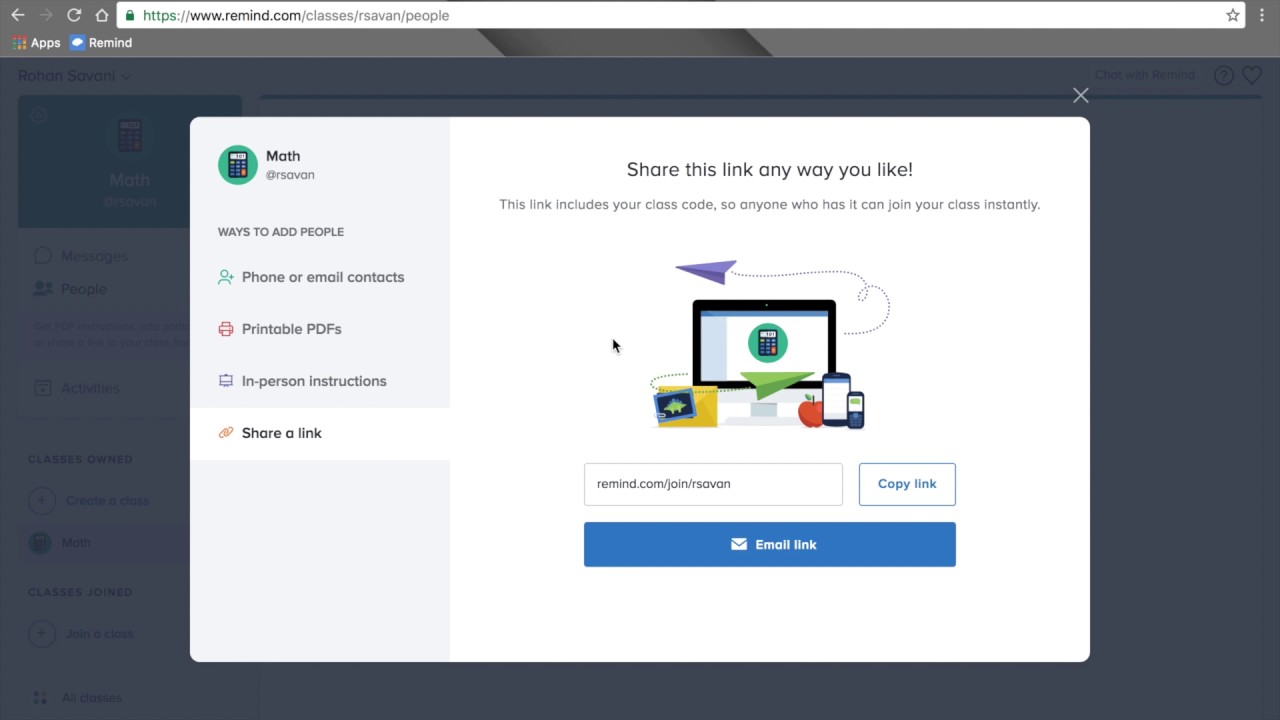The width and height of the screenshot is (1280, 720).
Task: Expand the Rohan Savani account dropdown
Action: pyautogui.click(x=74, y=76)
